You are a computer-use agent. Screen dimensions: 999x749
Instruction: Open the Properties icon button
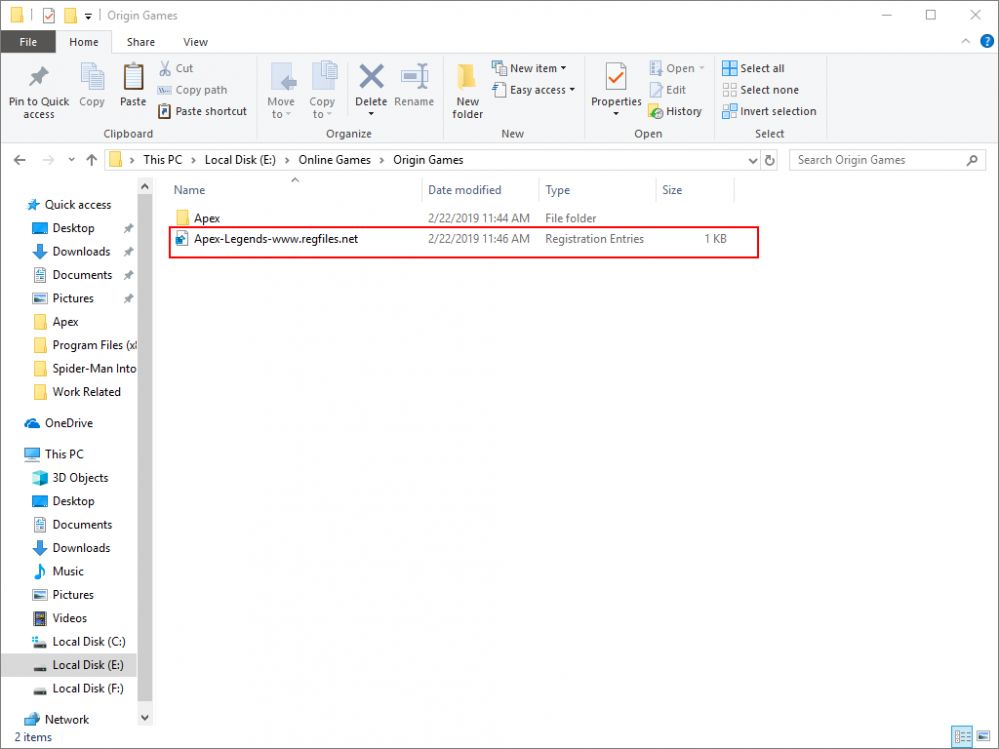point(616,77)
